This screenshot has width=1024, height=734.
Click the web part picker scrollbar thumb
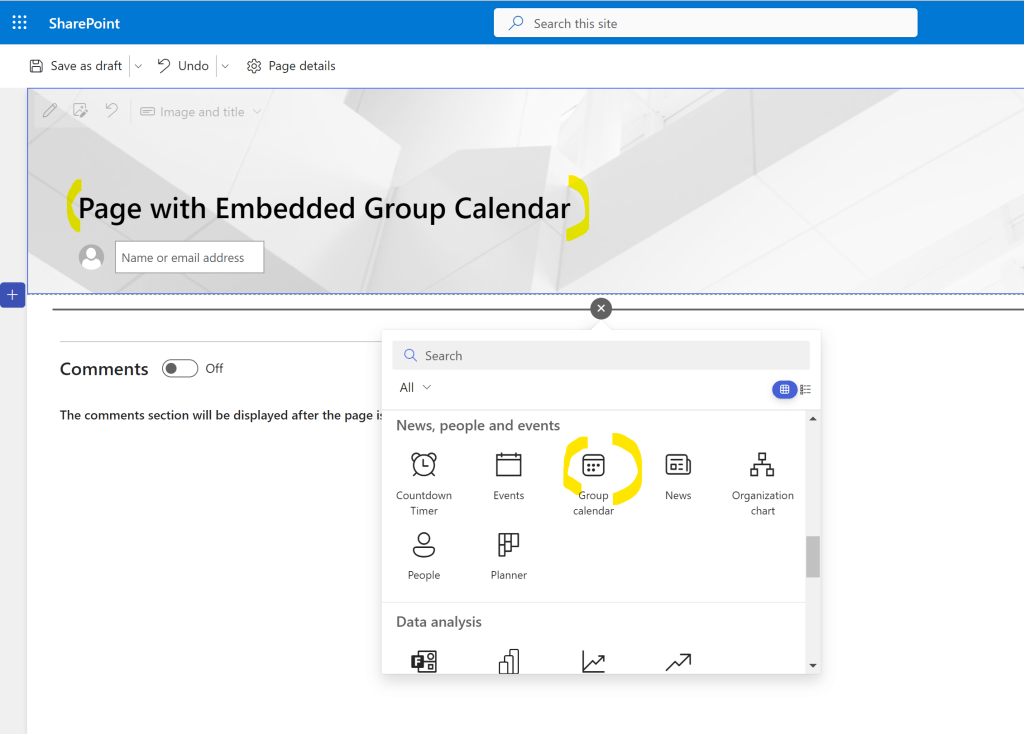click(812, 556)
